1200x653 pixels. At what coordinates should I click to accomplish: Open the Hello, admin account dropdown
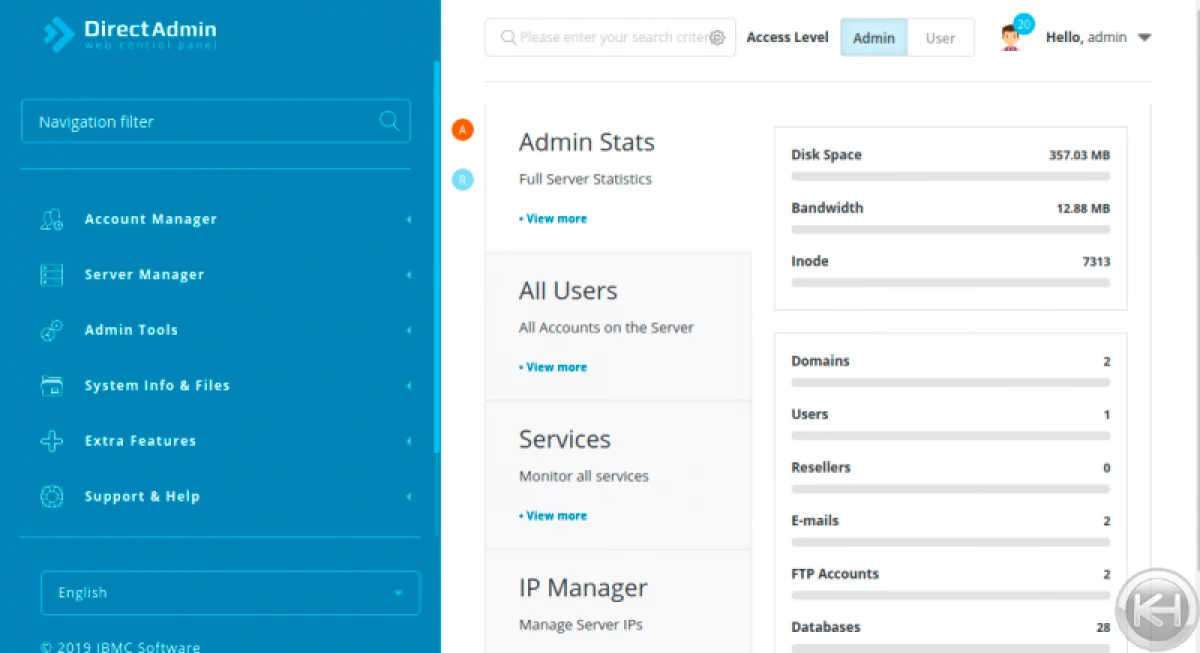pyautogui.click(x=1098, y=37)
